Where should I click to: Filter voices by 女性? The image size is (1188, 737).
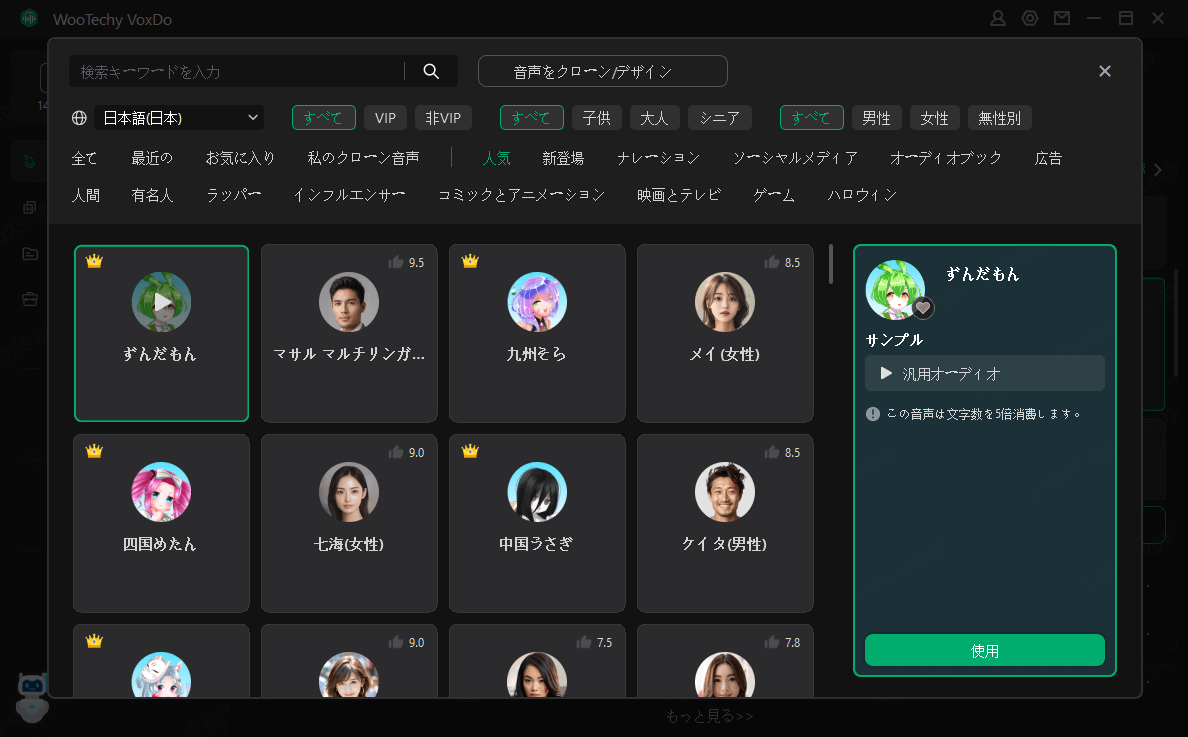tap(934, 118)
